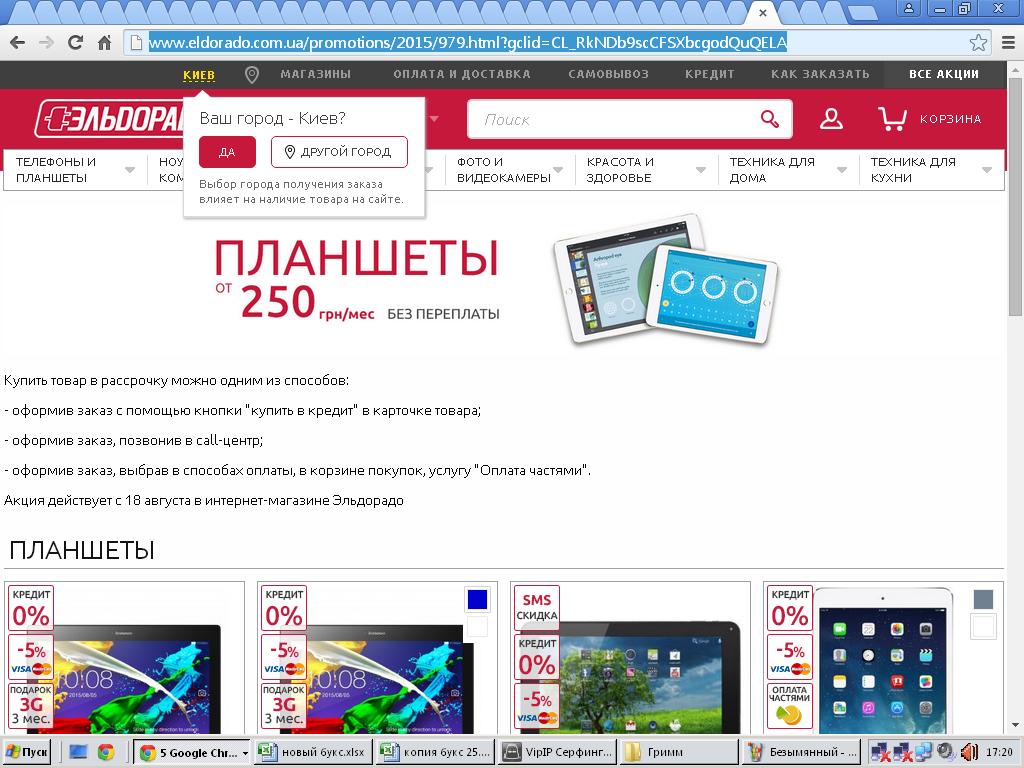Click the search magnifier icon
Image resolution: width=1024 pixels, height=768 pixels.
770,119
